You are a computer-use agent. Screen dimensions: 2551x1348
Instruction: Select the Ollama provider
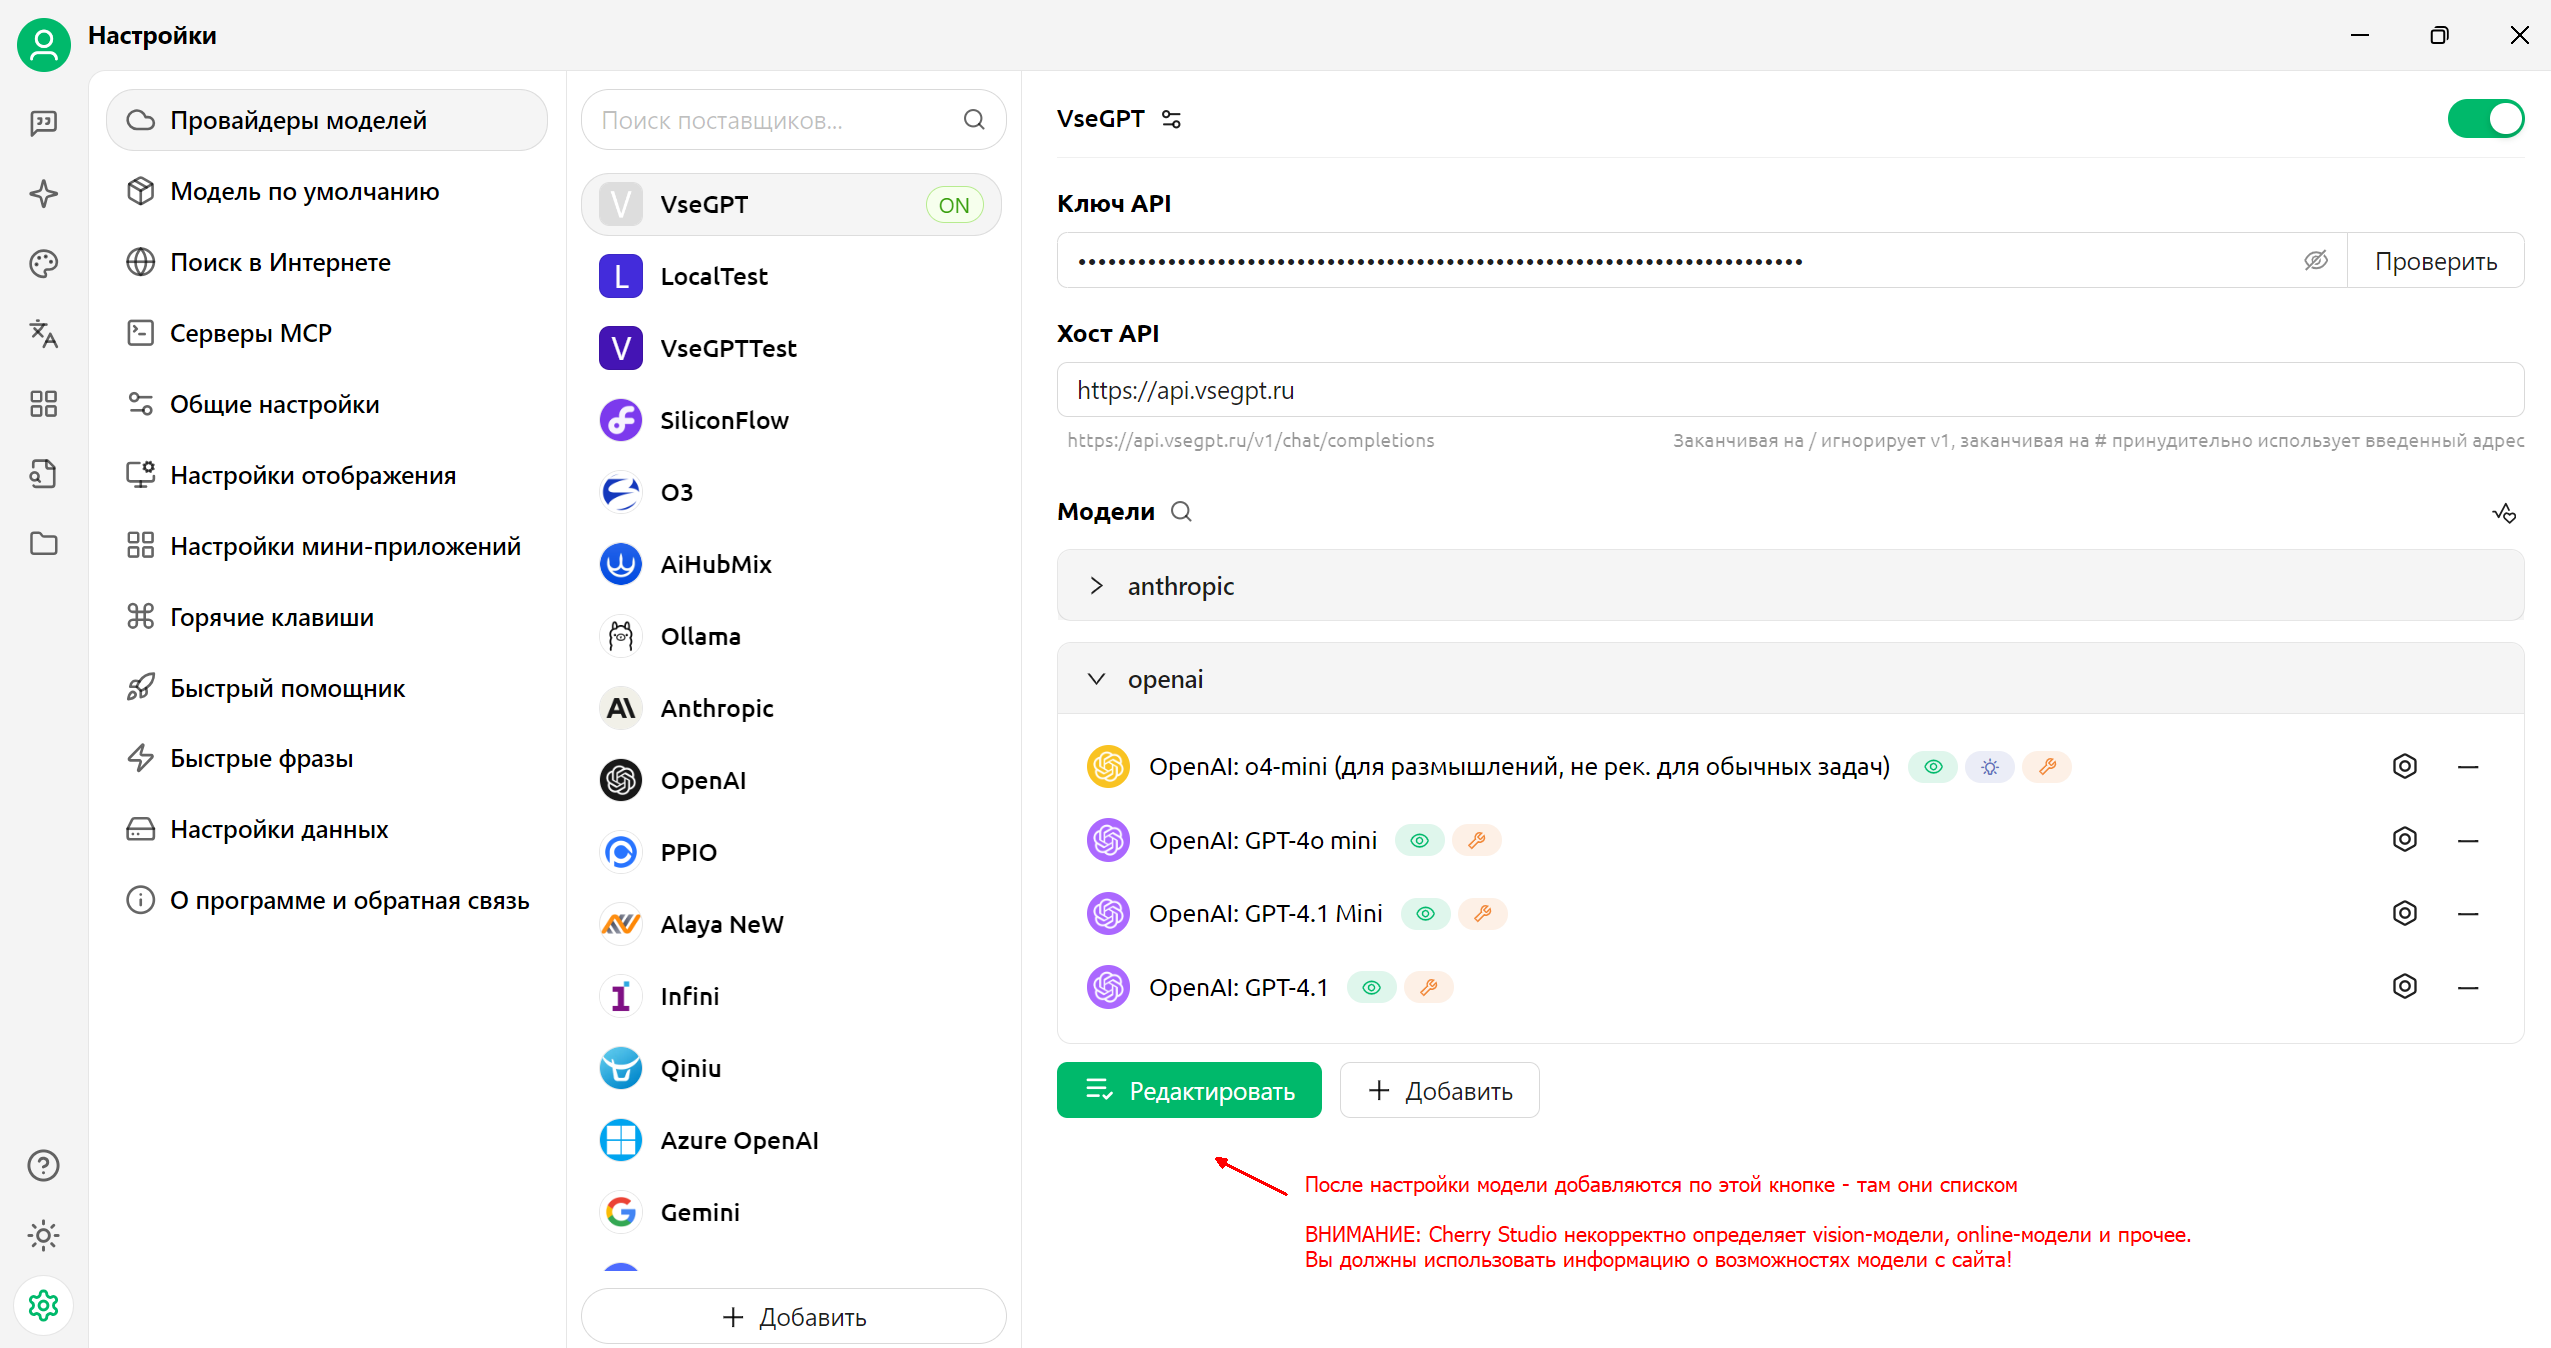pyautogui.click(x=791, y=636)
